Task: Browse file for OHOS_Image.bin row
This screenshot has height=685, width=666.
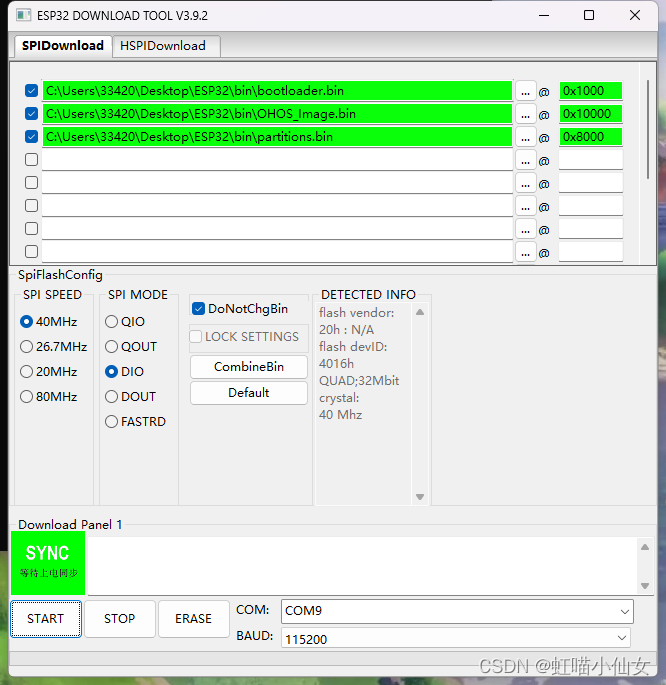Action: tap(525, 114)
